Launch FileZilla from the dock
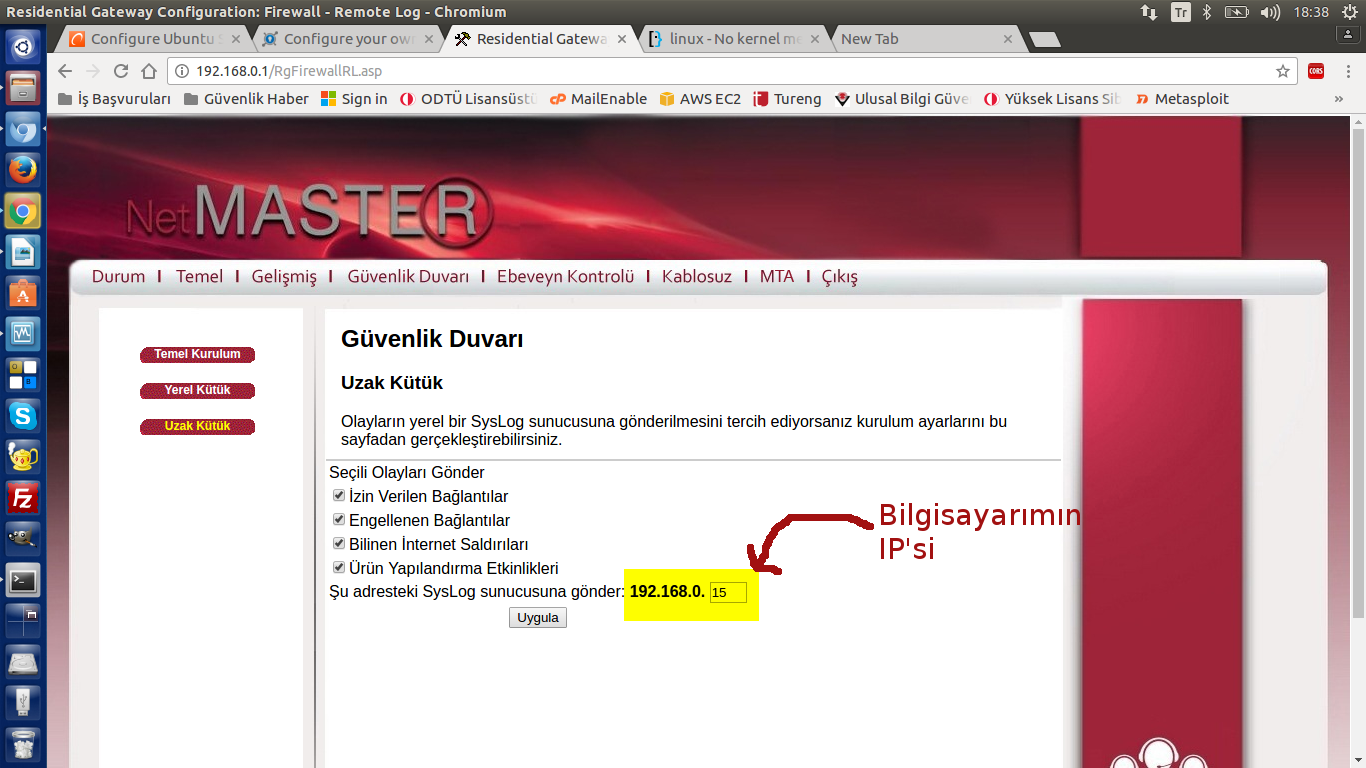This screenshot has height=768, width=1366. pyautogui.click(x=23, y=497)
